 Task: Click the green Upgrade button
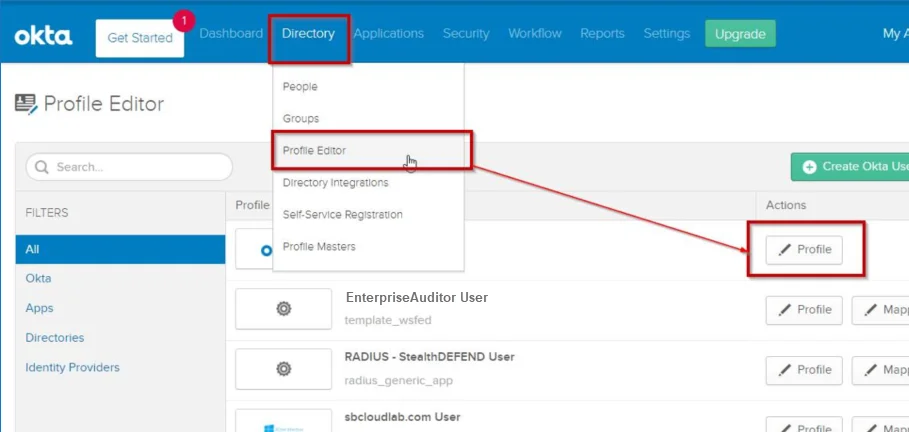(x=740, y=34)
